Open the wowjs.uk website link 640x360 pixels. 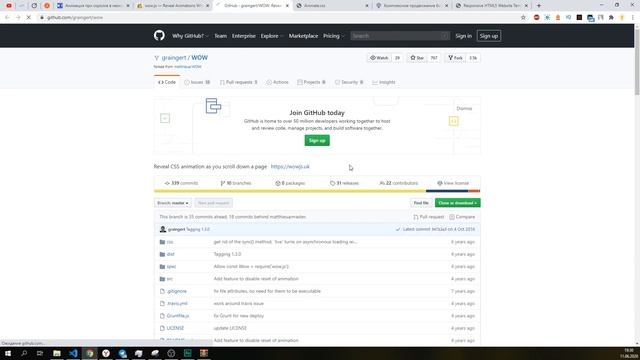click(290, 167)
